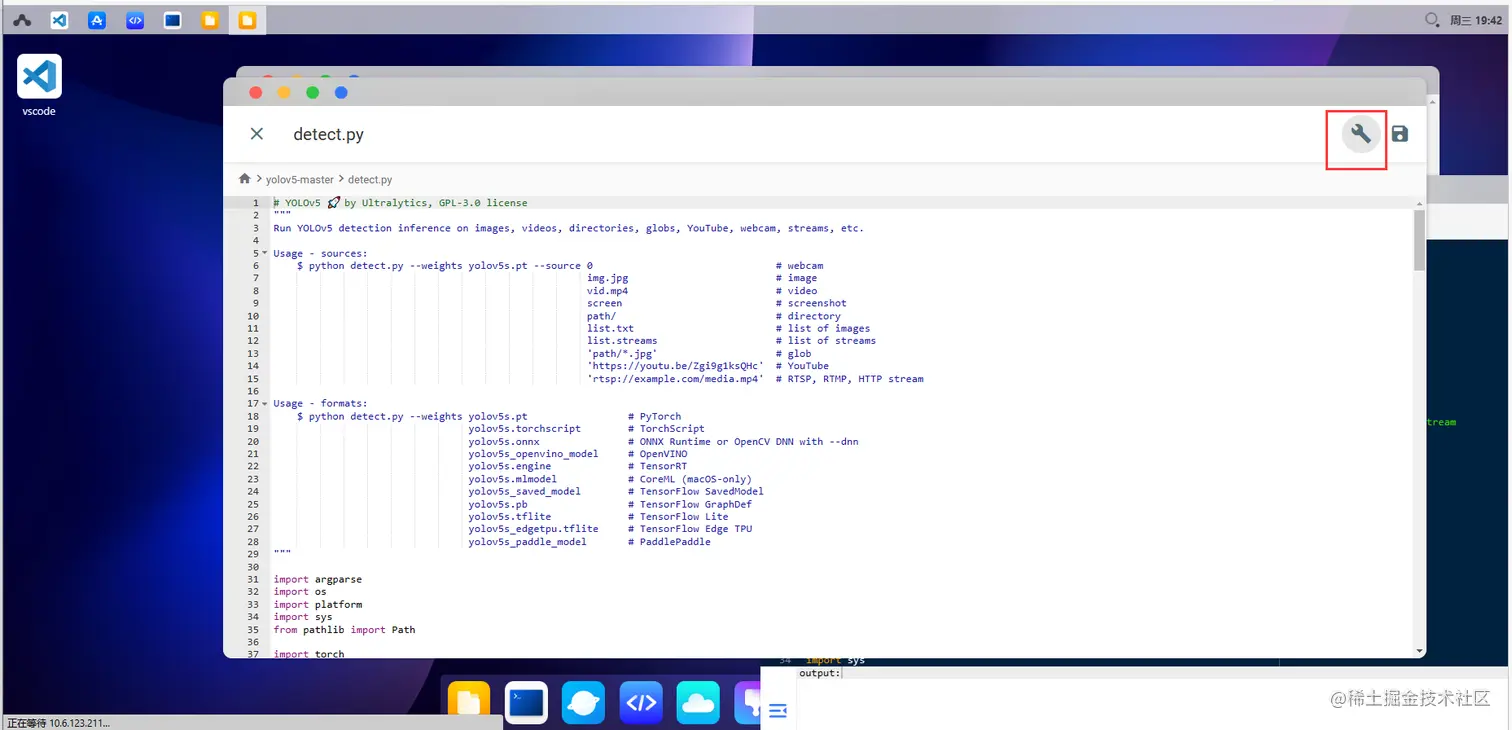The width and height of the screenshot is (1512, 730).
Task: Place cursor on 'import platform' line
Action: coord(318,604)
